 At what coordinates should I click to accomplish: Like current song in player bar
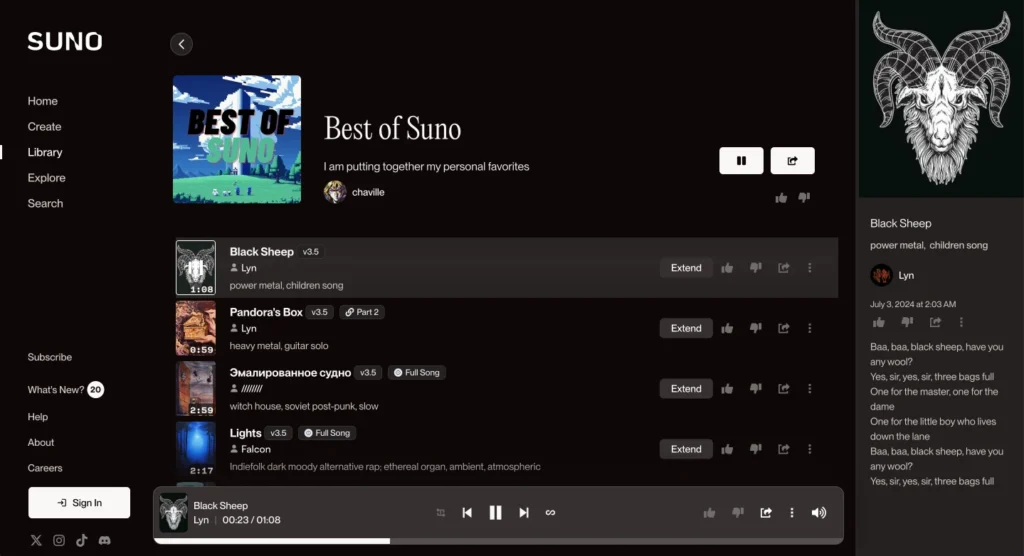coord(709,513)
